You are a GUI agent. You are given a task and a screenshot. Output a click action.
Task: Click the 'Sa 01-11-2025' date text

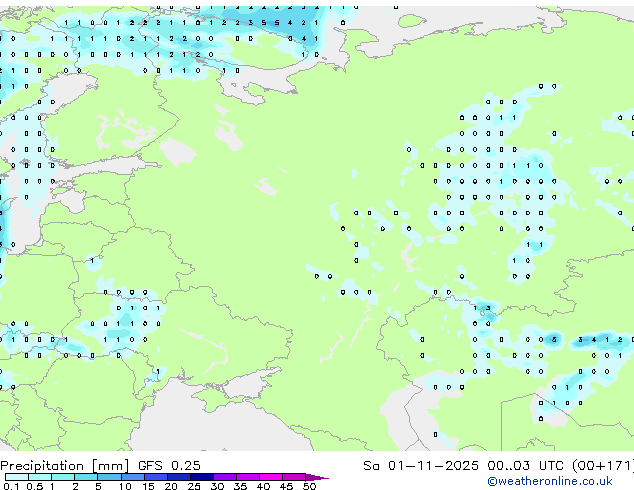pos(421,466)
